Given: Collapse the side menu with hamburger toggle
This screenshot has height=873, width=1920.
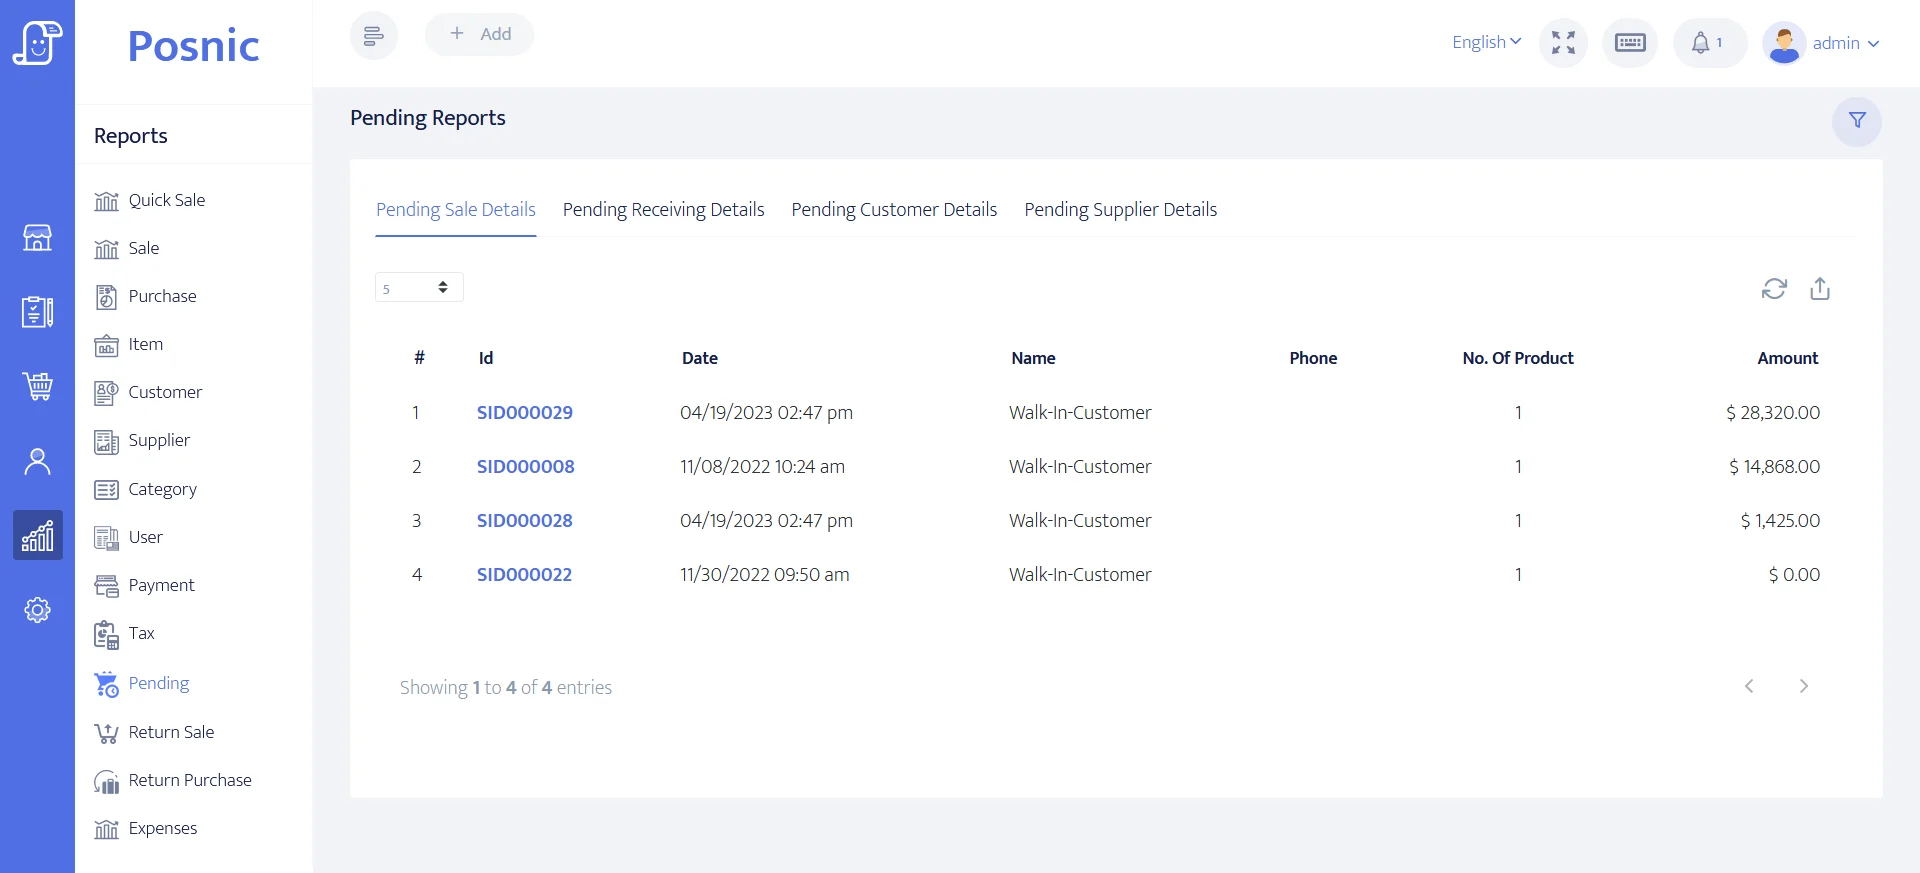Looking at the screenshot, I should coord(373,36).
